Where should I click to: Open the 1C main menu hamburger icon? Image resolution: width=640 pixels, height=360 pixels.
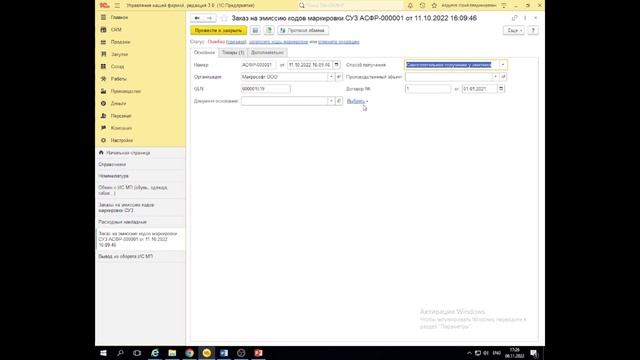(117, 5)
